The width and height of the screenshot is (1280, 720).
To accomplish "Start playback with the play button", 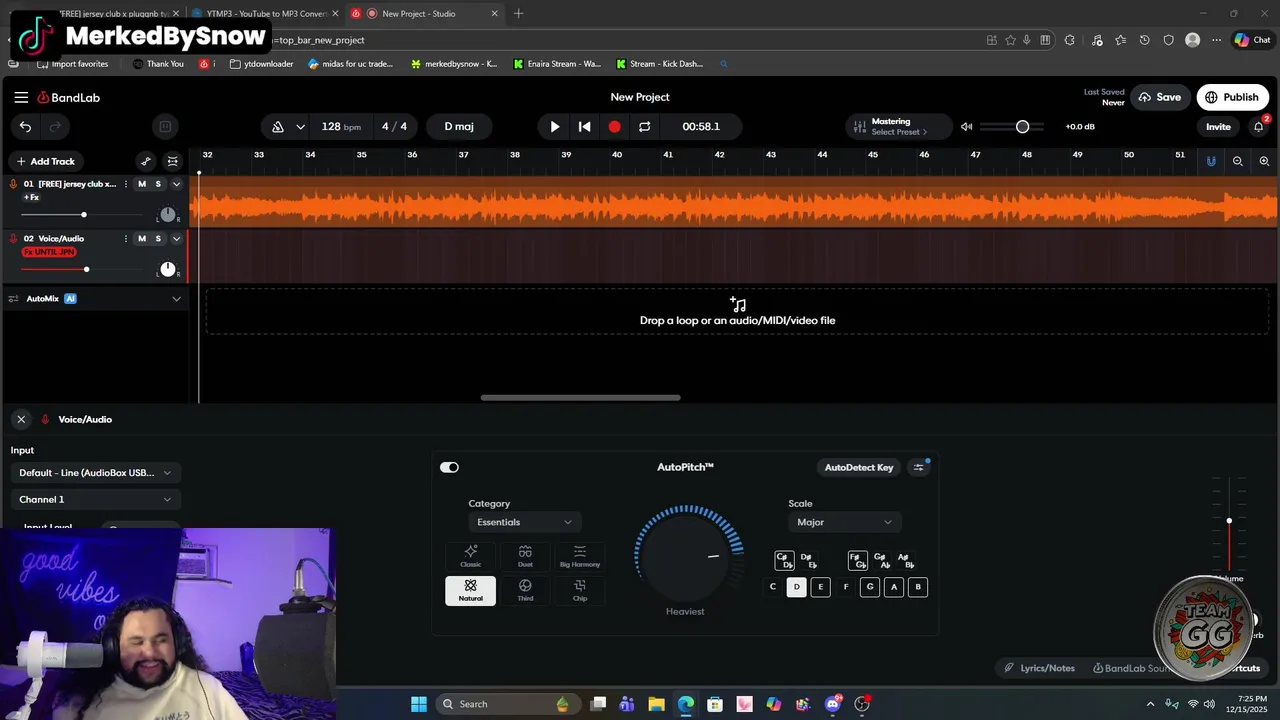I will (555, 127).
